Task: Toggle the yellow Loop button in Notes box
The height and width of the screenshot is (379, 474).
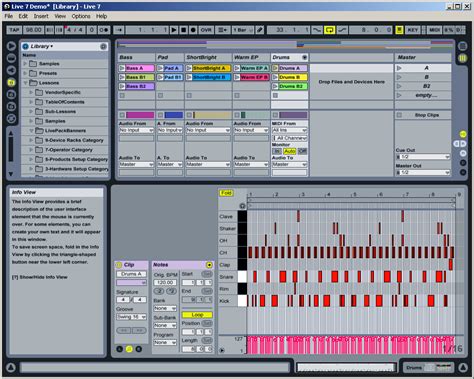Action: click(197, 315)
